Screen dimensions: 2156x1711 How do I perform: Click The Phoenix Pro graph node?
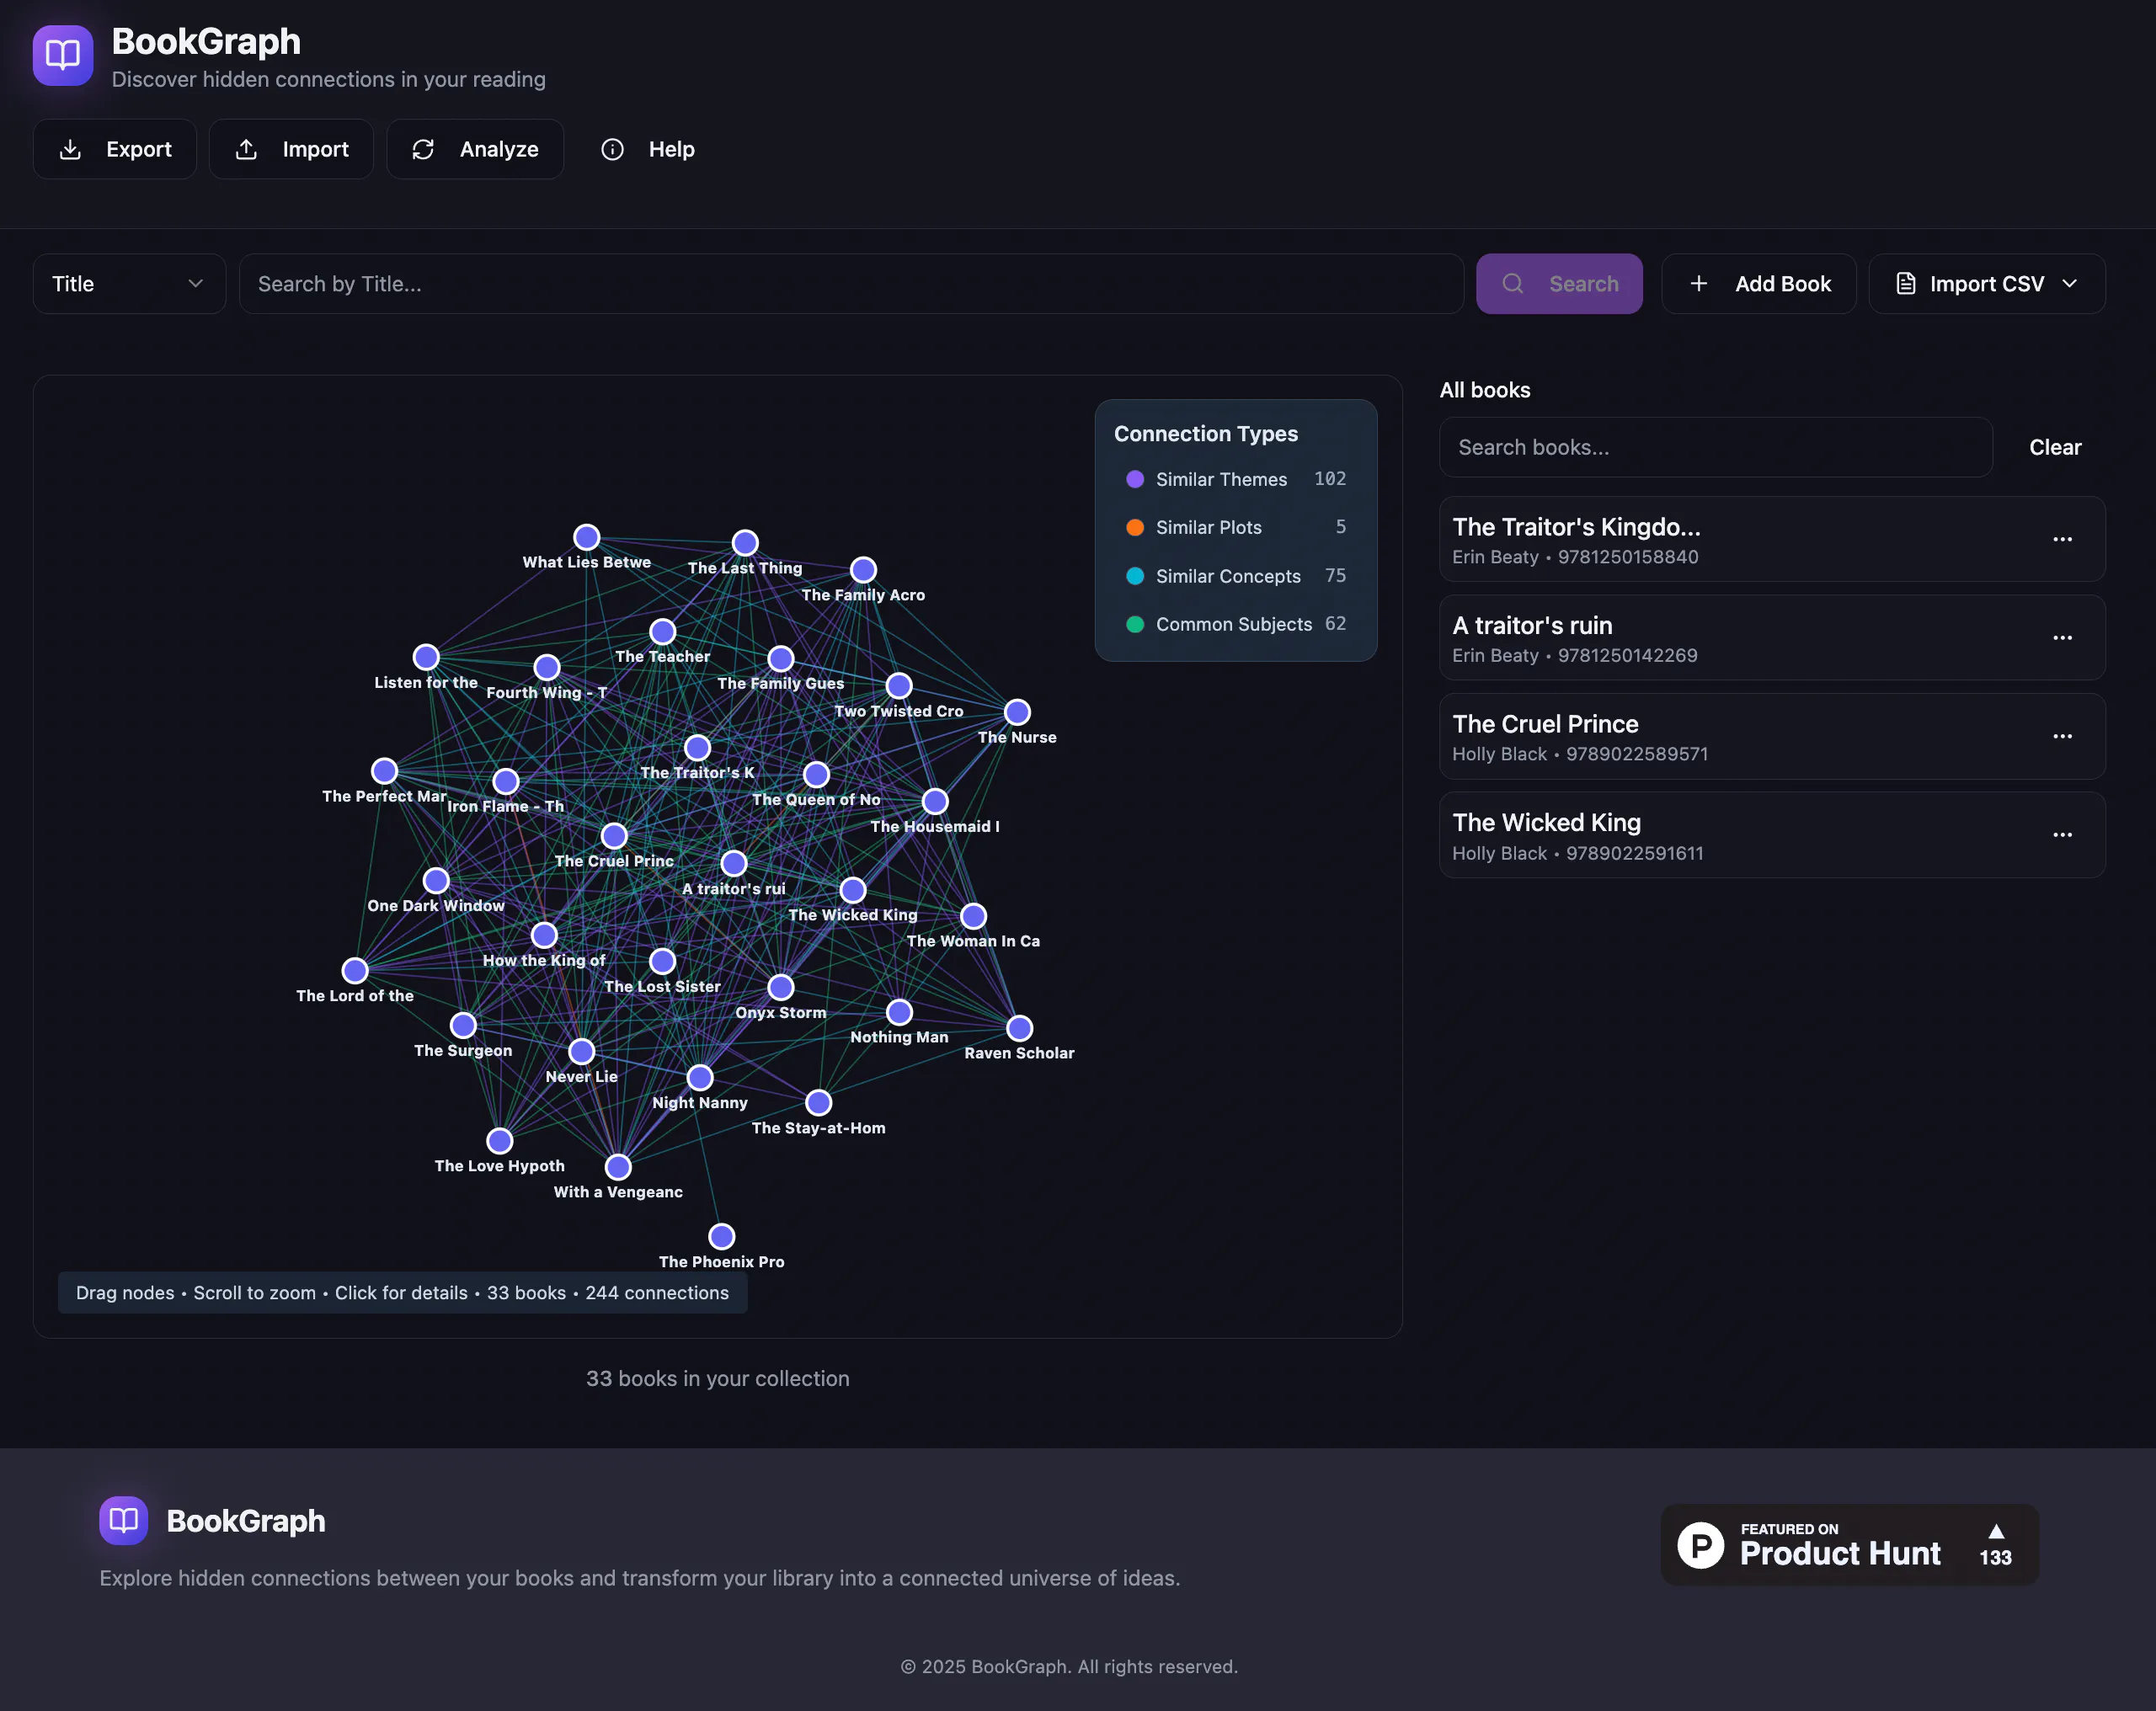tap(722, 1237)
